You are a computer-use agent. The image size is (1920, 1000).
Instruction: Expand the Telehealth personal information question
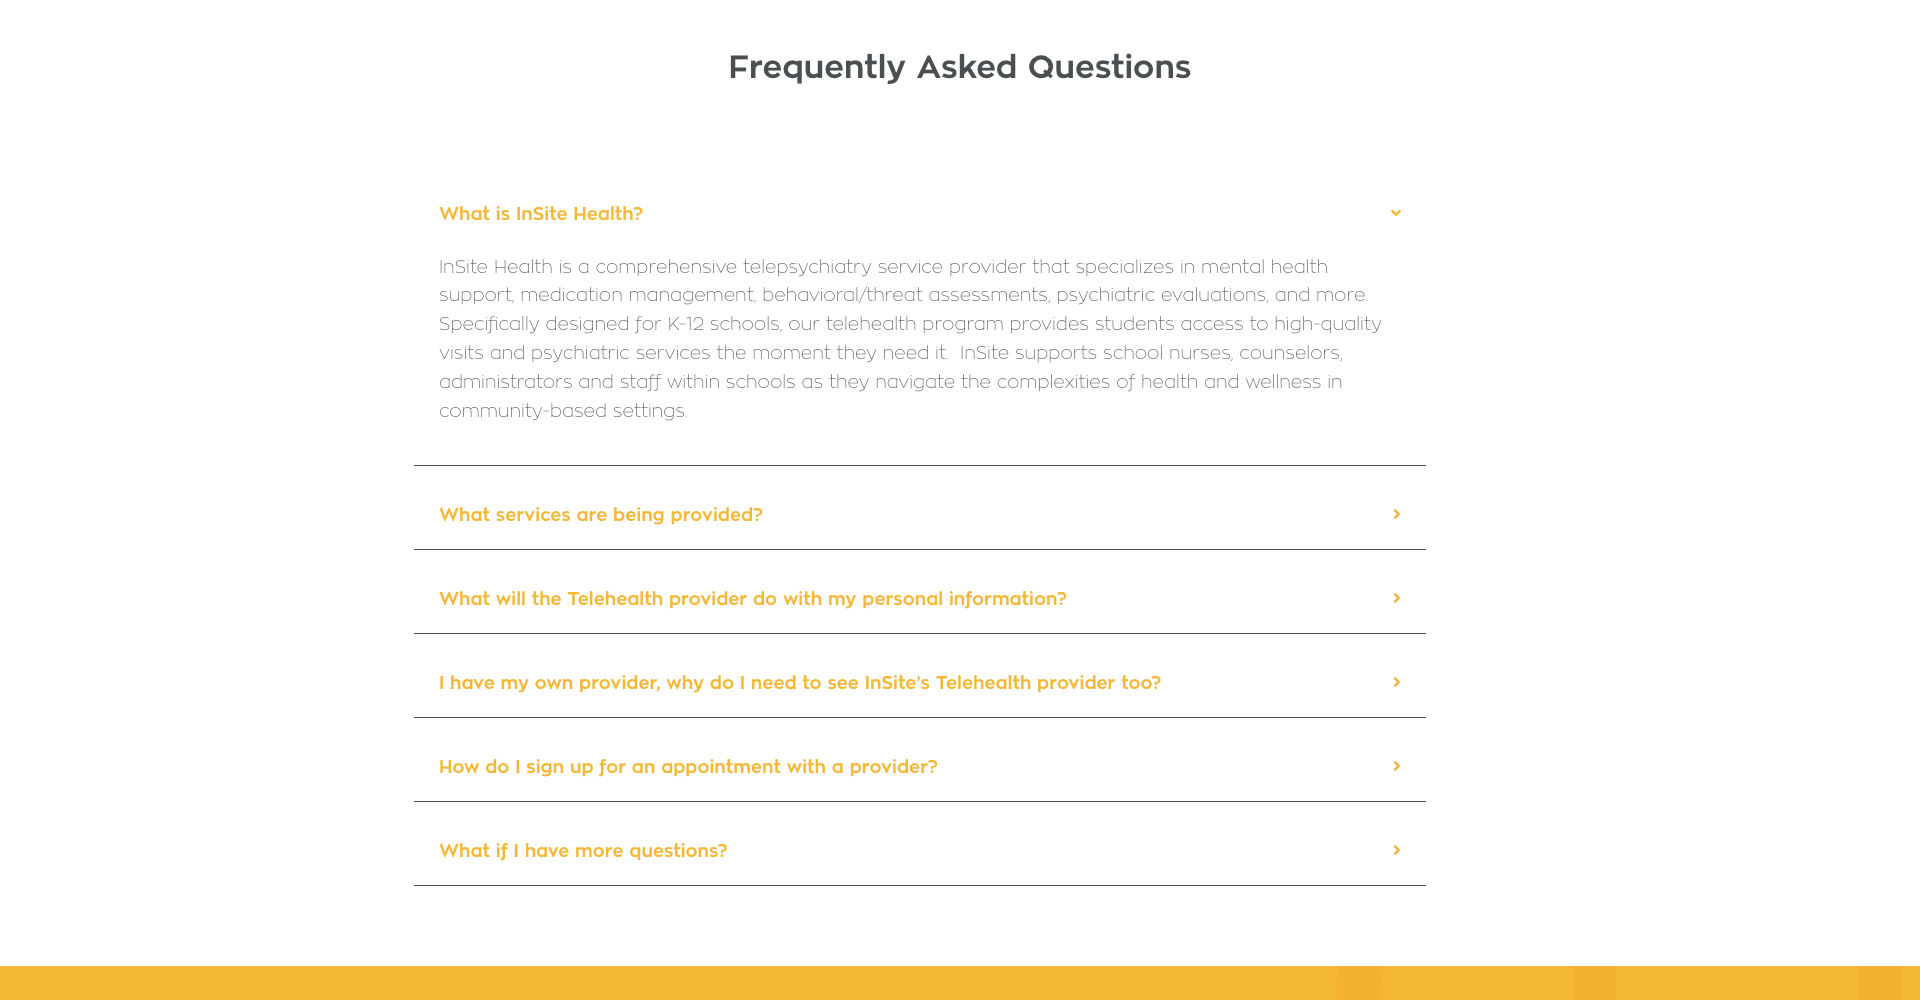tap(752, 599)
